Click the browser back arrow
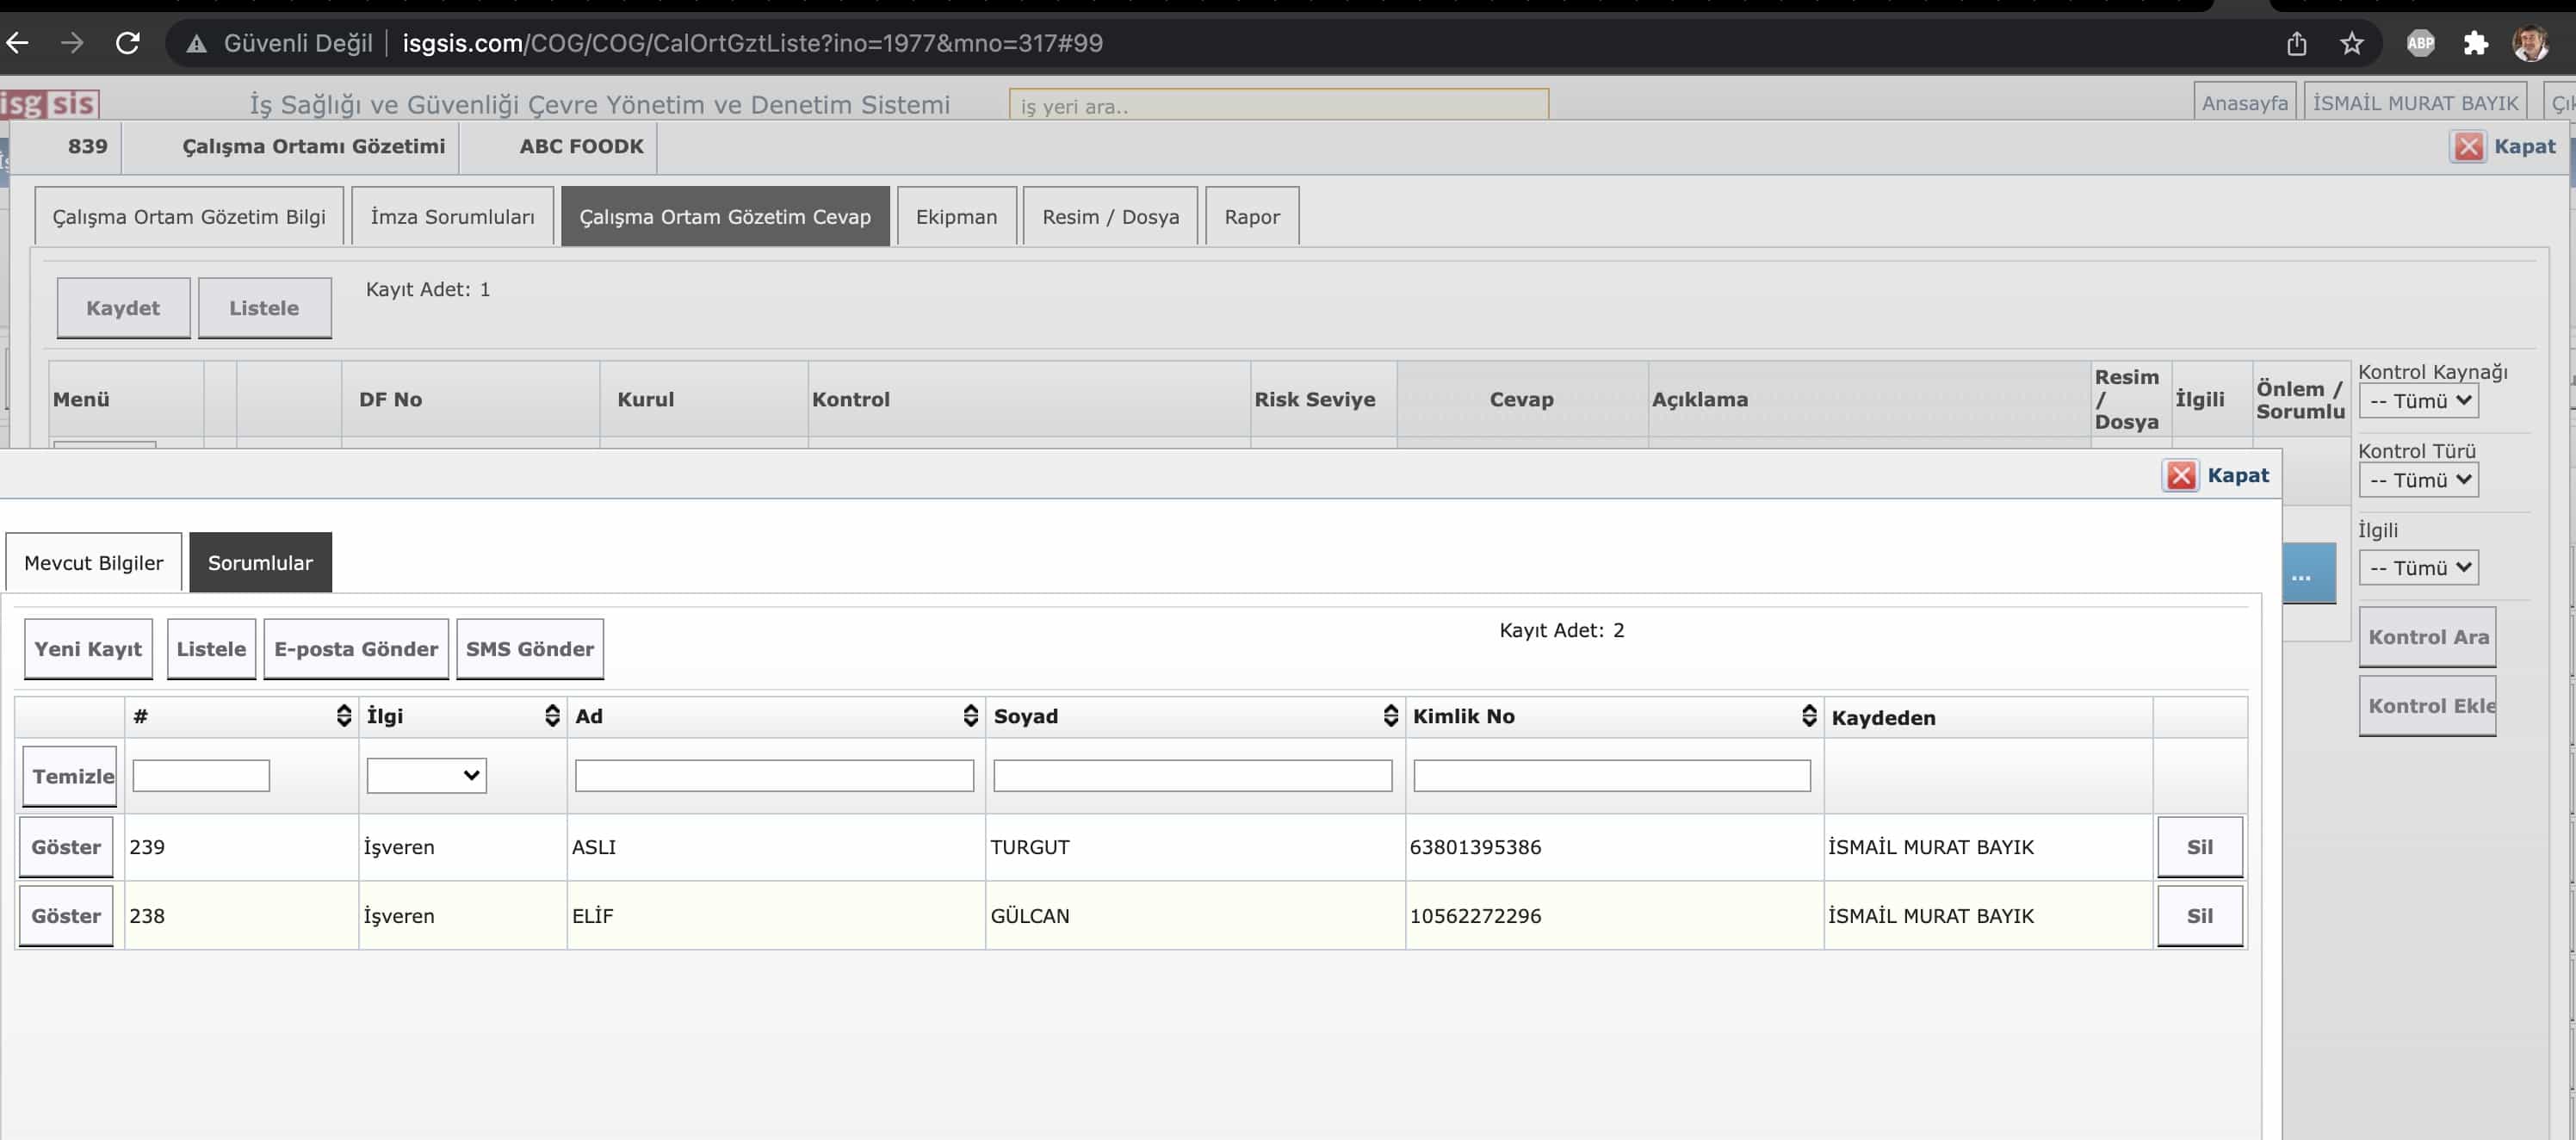Viewport: 2576px width, 1140px height. [18, 43]
